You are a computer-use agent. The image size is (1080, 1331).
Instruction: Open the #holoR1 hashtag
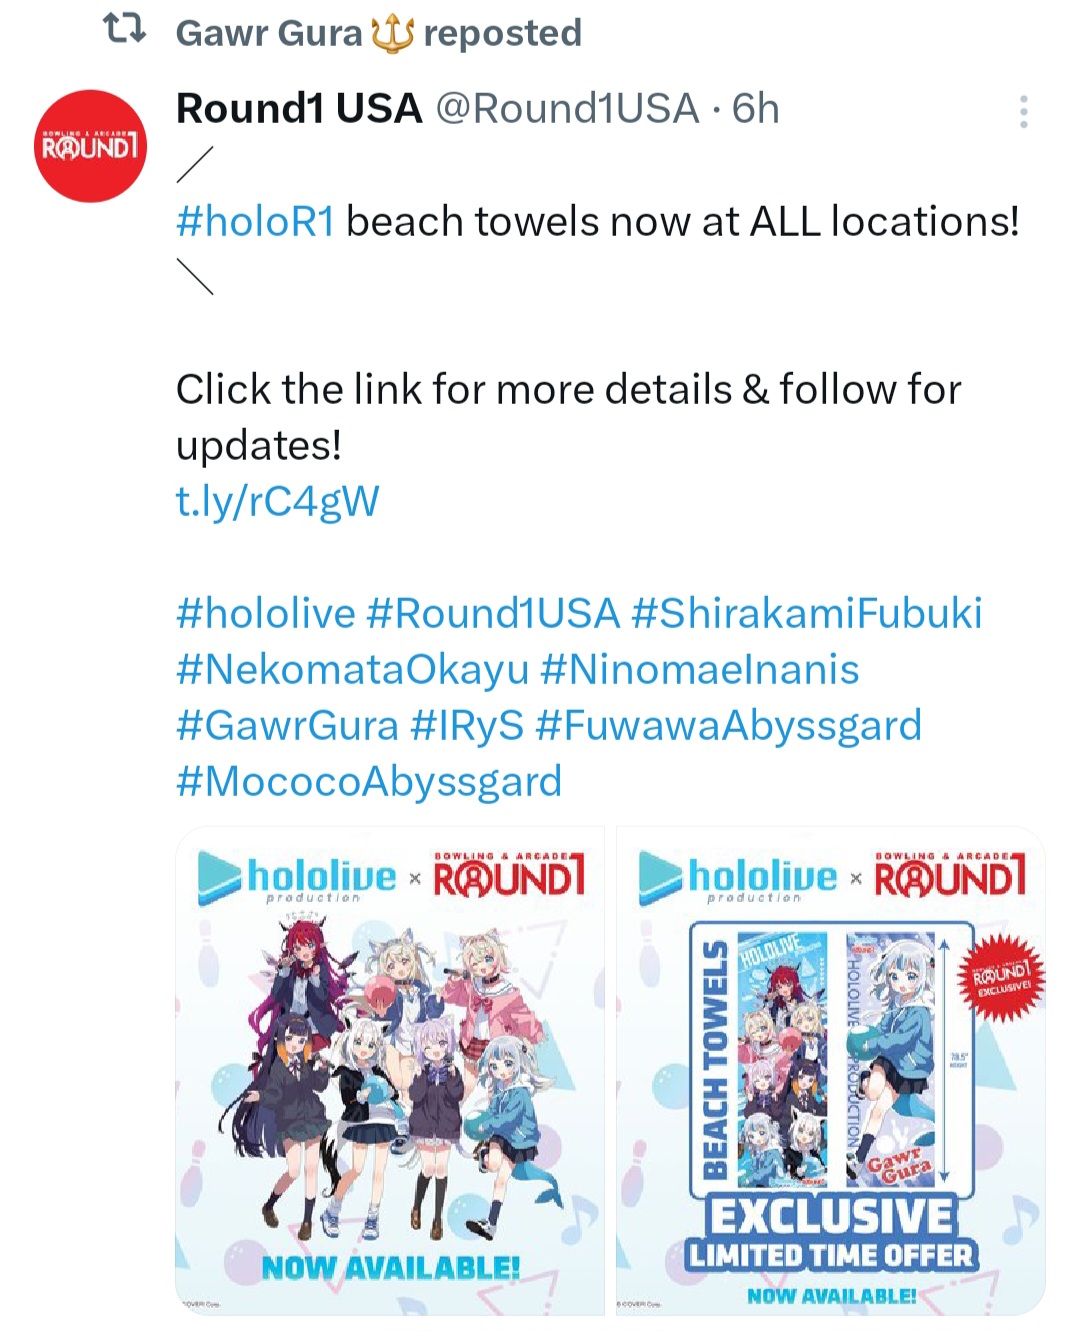pyautogui.click(x=256, y=221)
